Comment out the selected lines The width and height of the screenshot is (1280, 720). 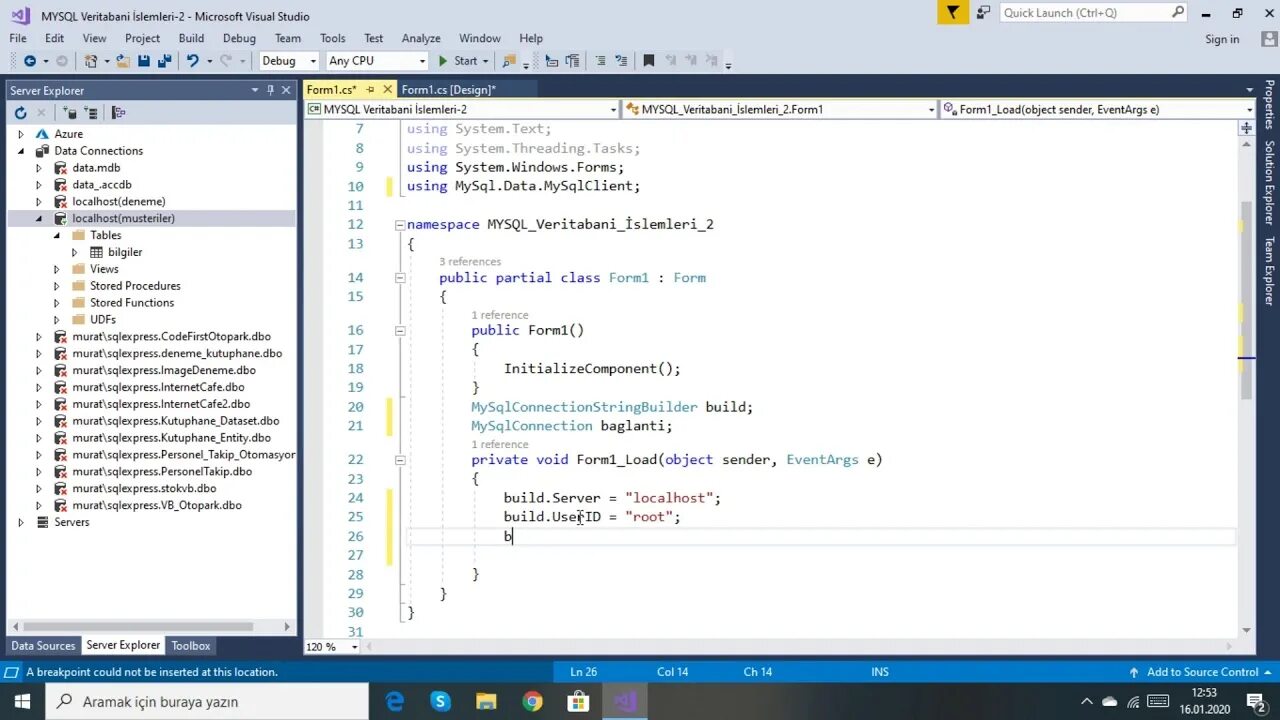tap(602, 61)
